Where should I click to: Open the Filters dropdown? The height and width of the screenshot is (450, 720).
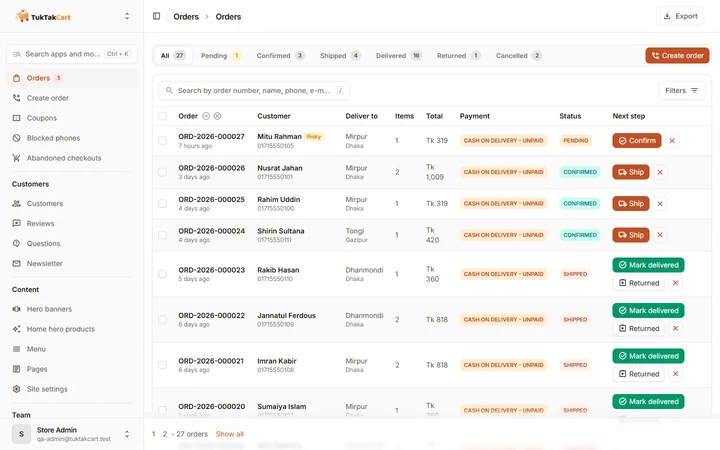681,90
